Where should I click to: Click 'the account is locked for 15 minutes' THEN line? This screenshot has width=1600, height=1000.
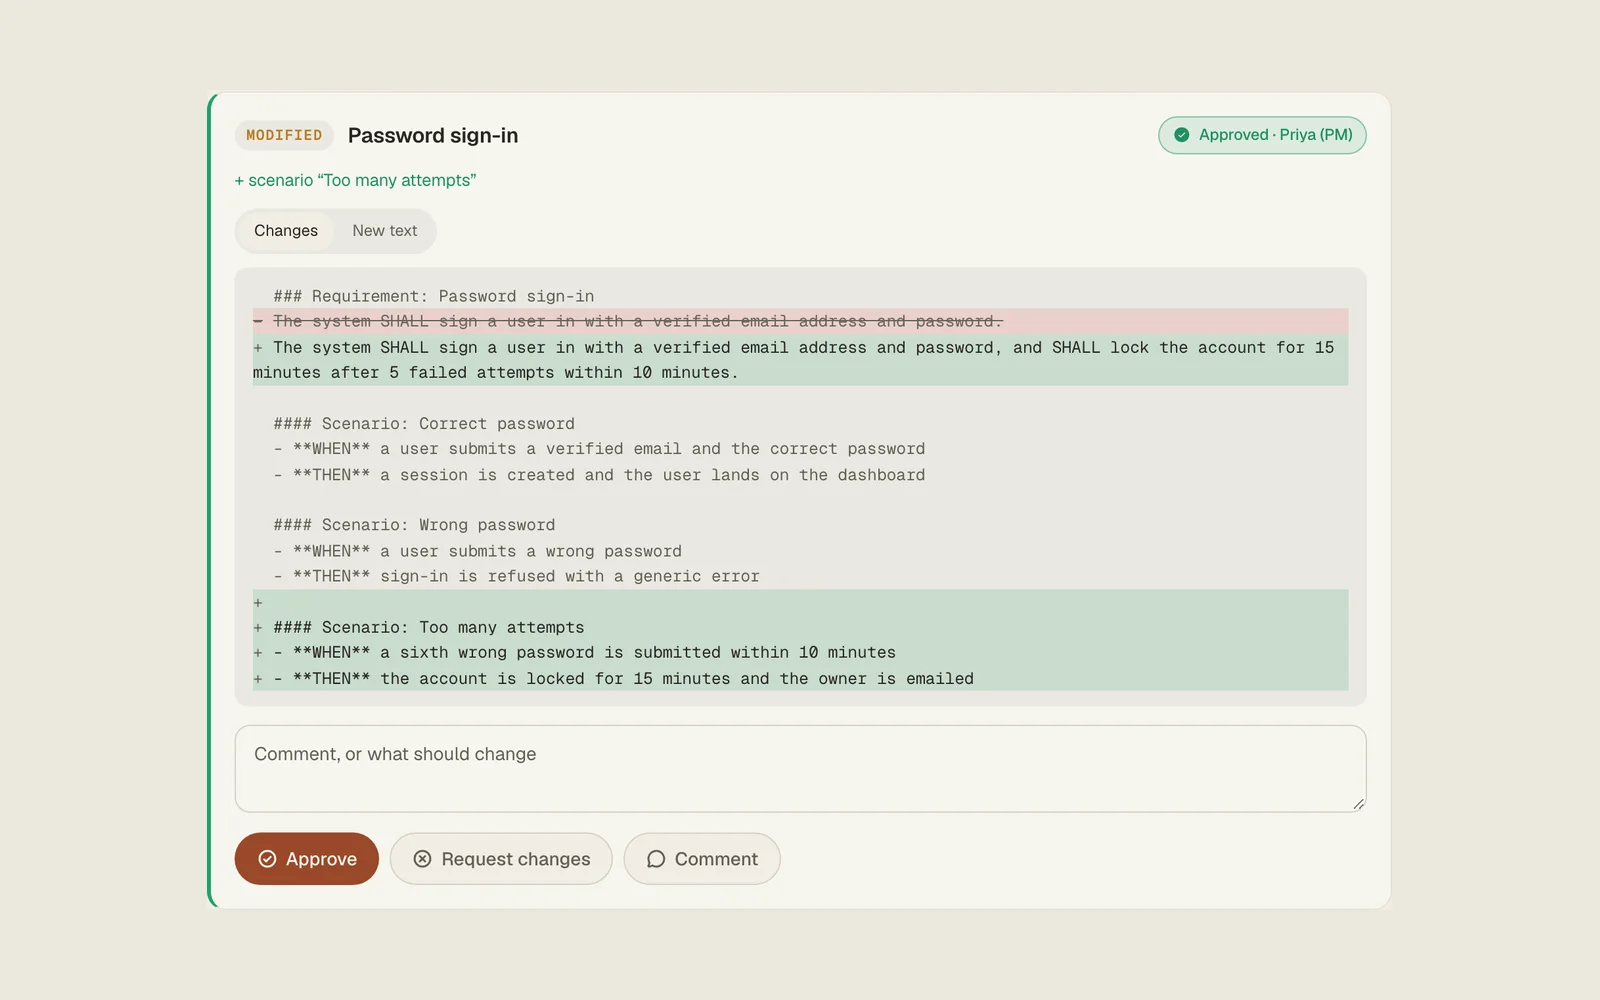click(800, 678)
